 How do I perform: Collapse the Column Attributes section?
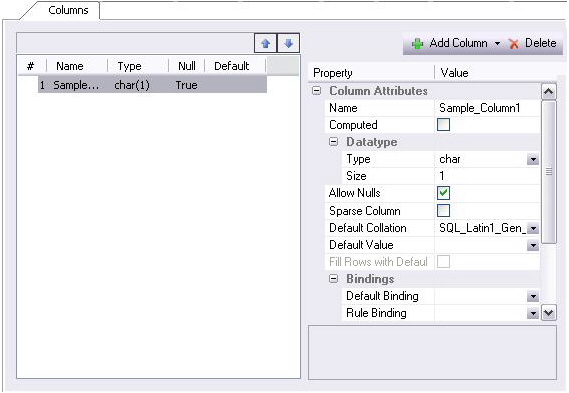[x=317, y=91]
